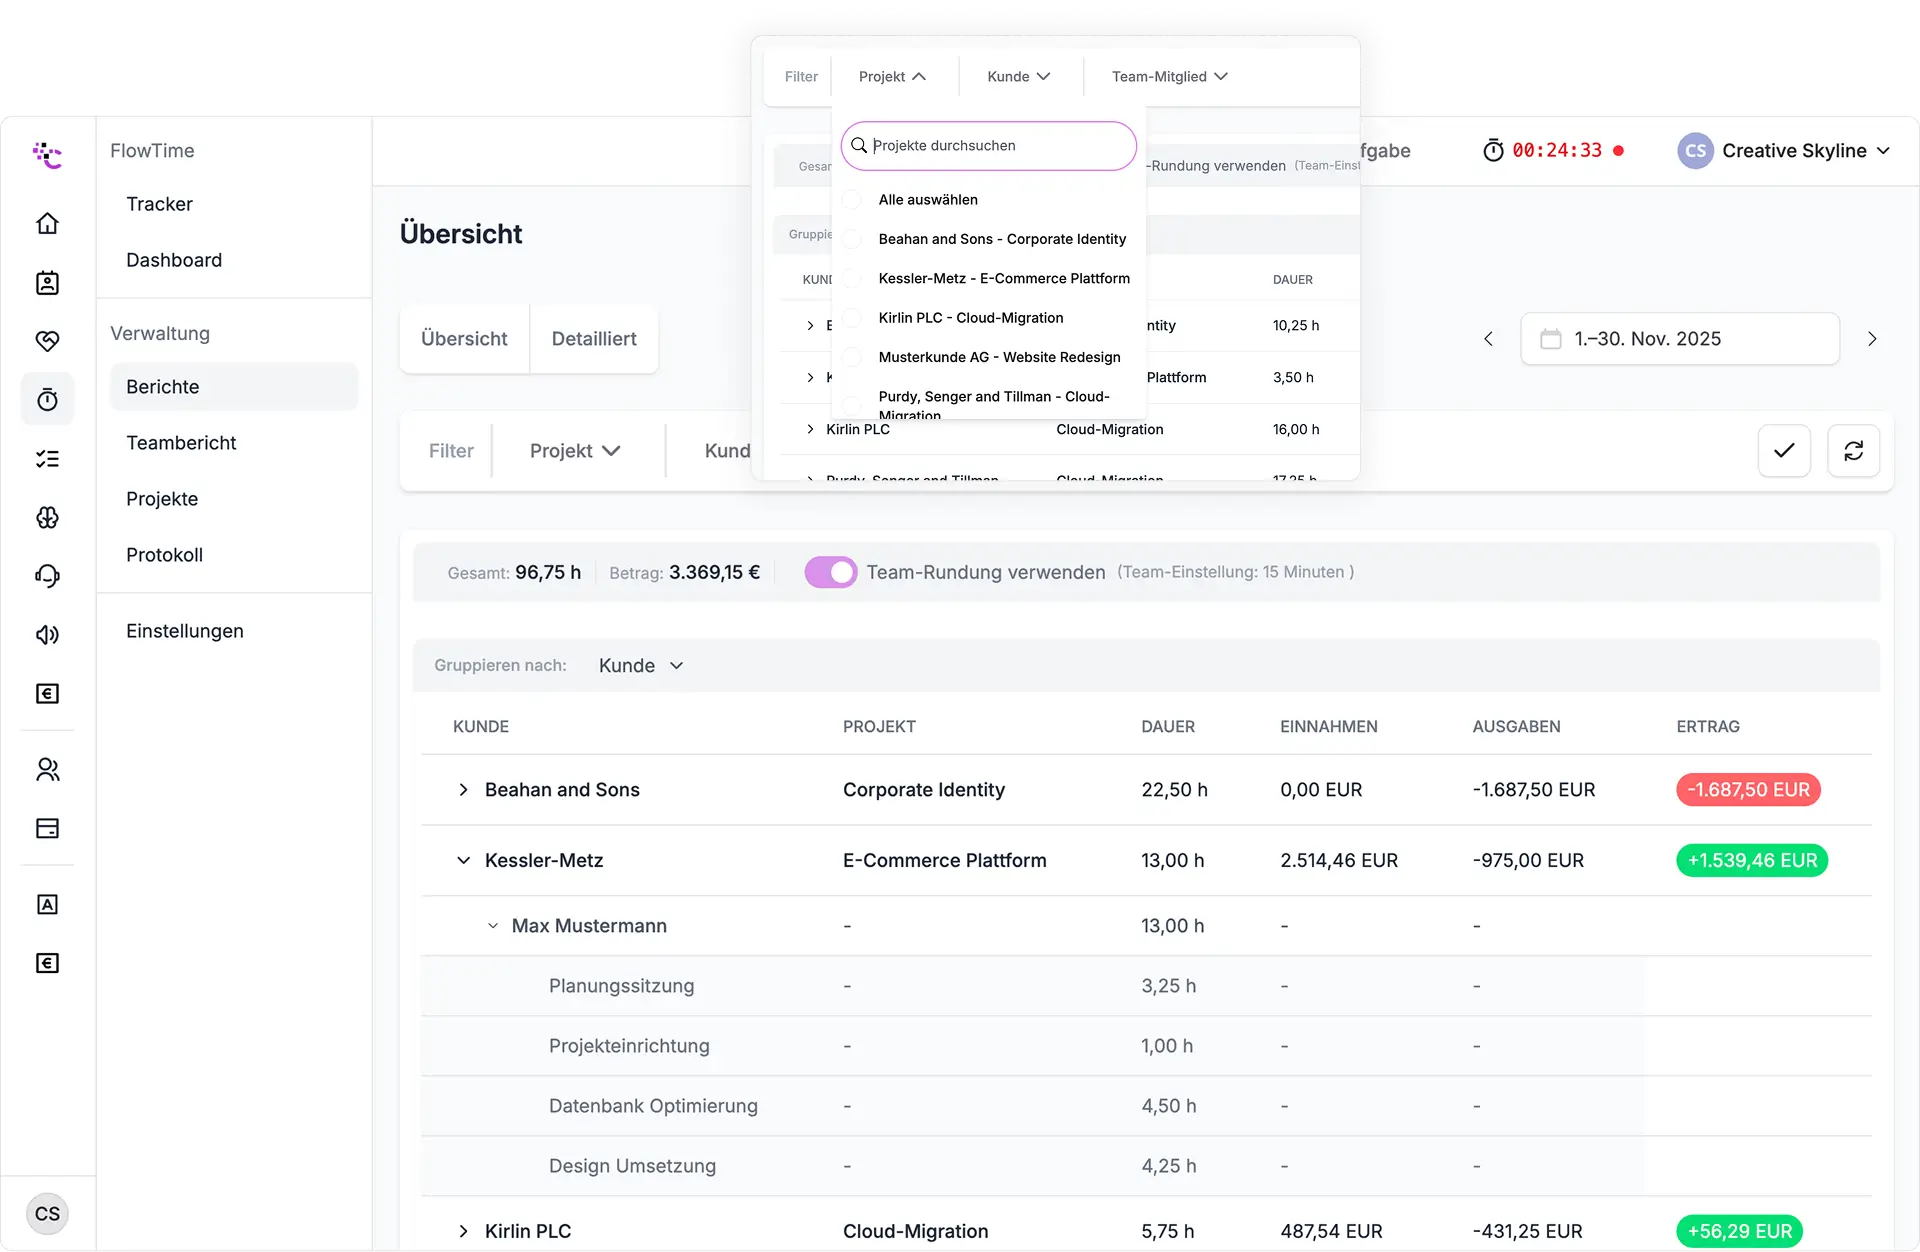Open the Gruppieren nach Kunde dropdown
Image resolution: width=1920 pixels, height=1252 pixels.
pyautogui.click(x=641, y=666)
